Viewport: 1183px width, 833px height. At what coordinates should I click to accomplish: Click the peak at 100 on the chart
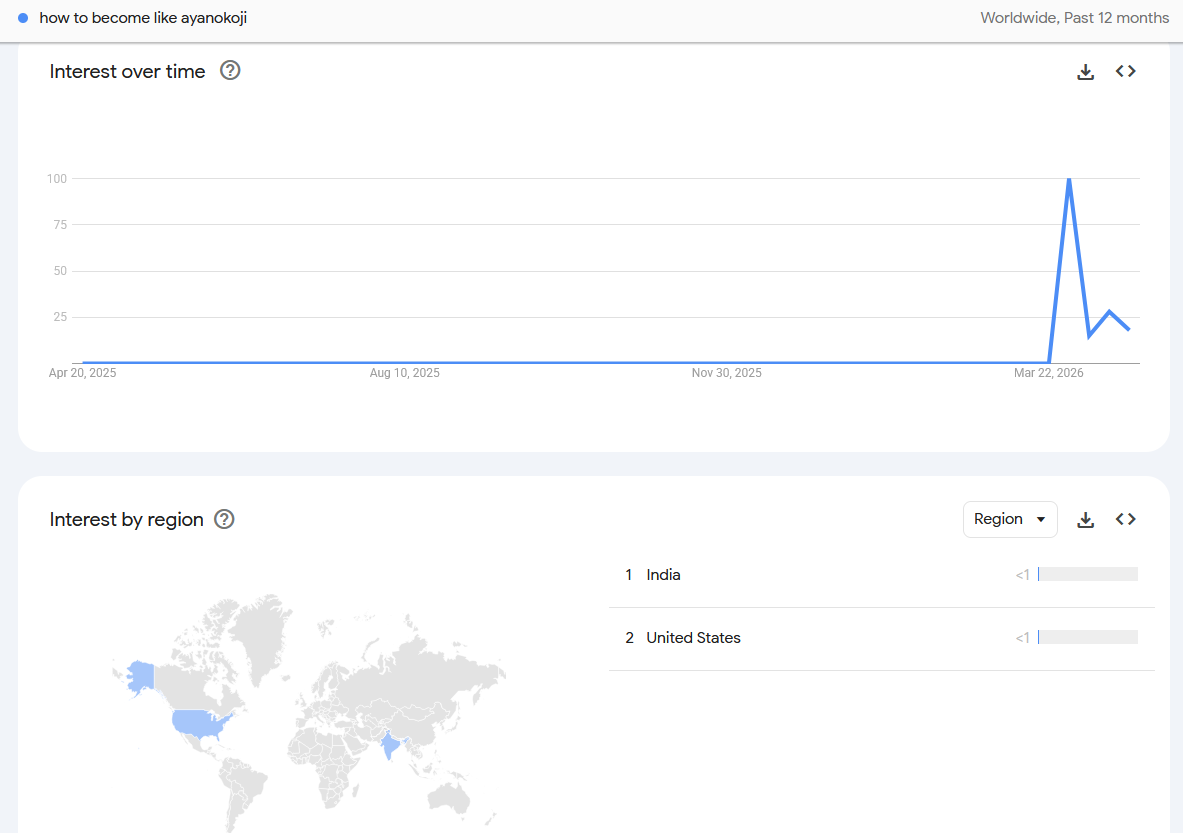[1069, 180]
